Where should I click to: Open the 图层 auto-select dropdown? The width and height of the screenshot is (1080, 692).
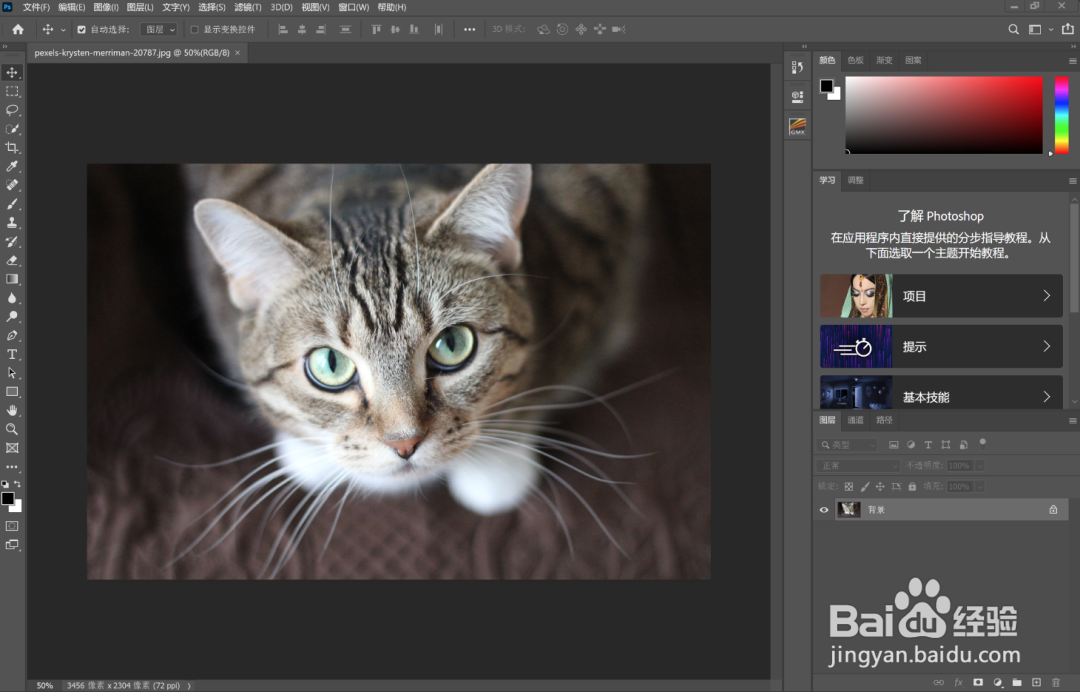point(159,30)
